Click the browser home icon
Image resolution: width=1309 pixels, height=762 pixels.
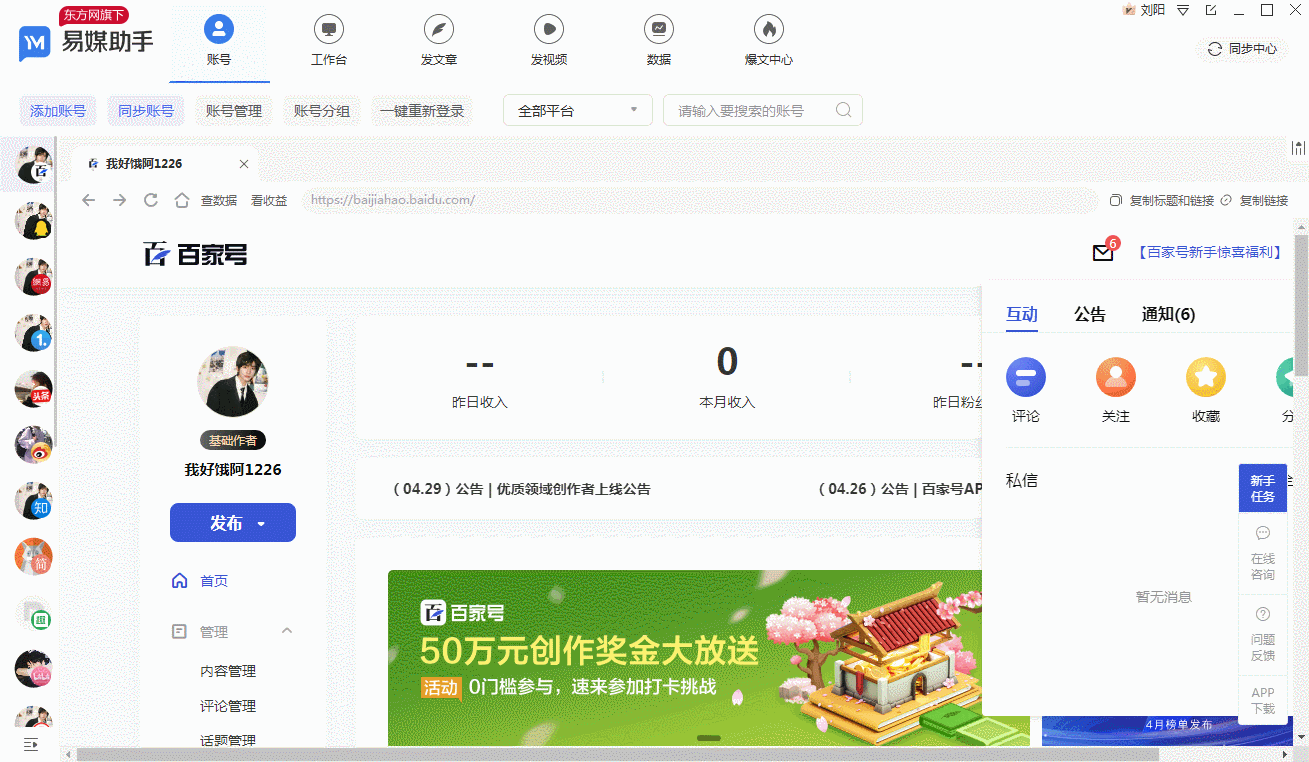182,200
